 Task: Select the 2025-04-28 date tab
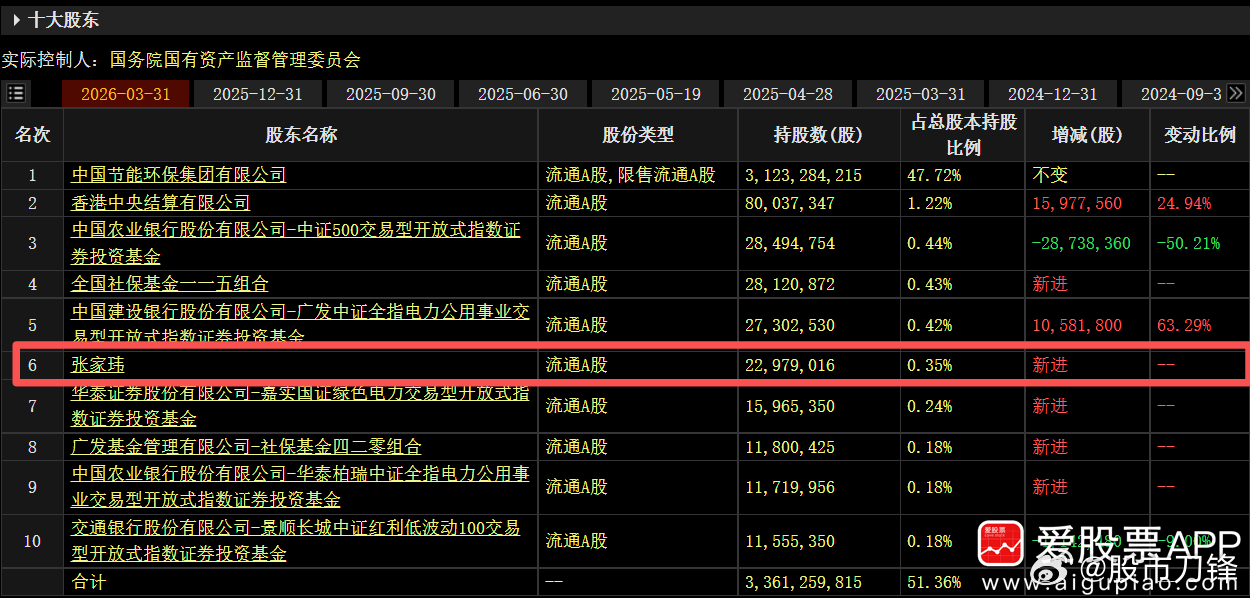787,94
